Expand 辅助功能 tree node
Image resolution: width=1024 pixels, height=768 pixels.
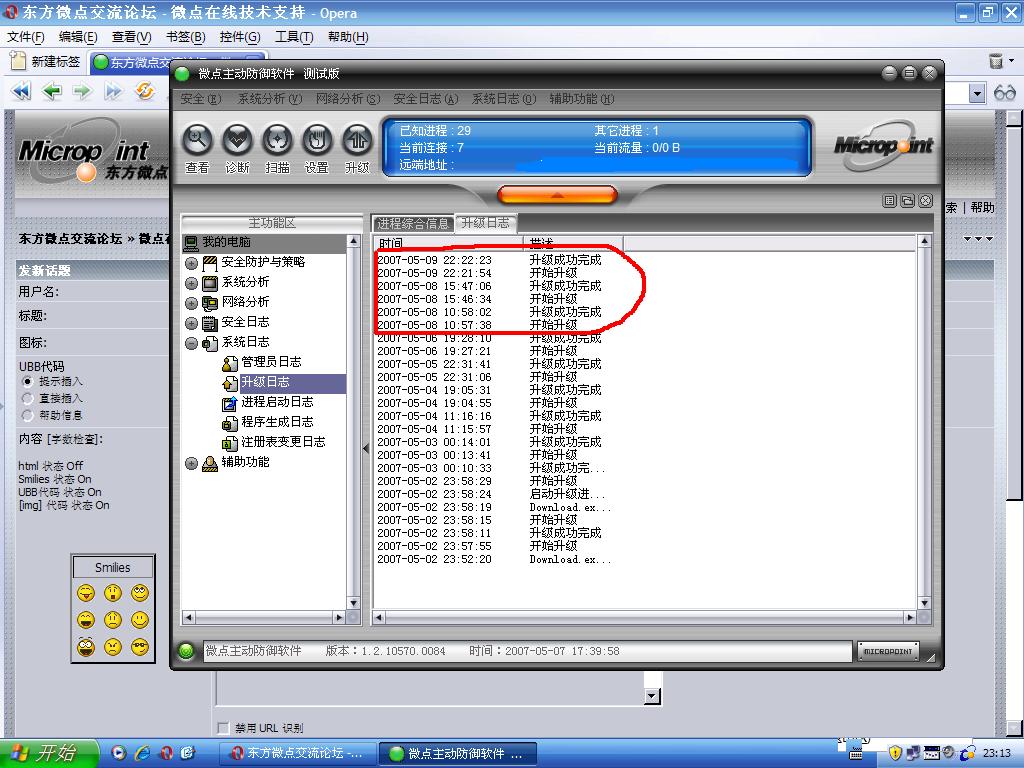pos(191,463)
